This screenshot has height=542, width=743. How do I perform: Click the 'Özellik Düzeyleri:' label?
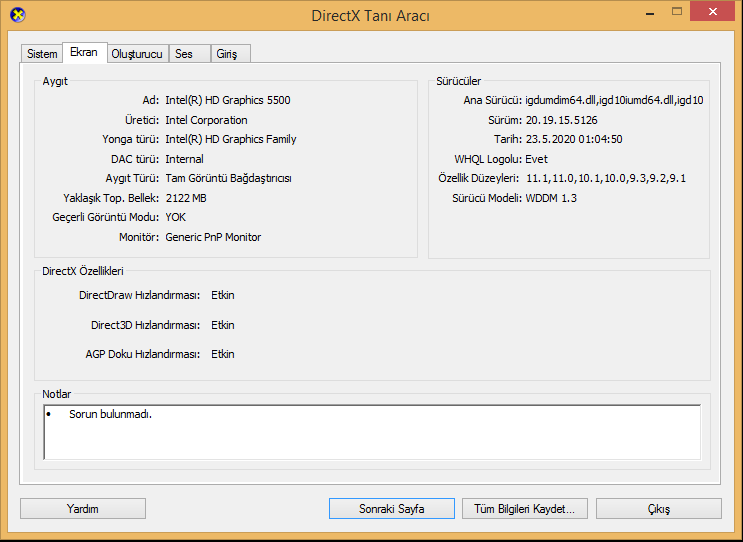click(x=479, y=179)
